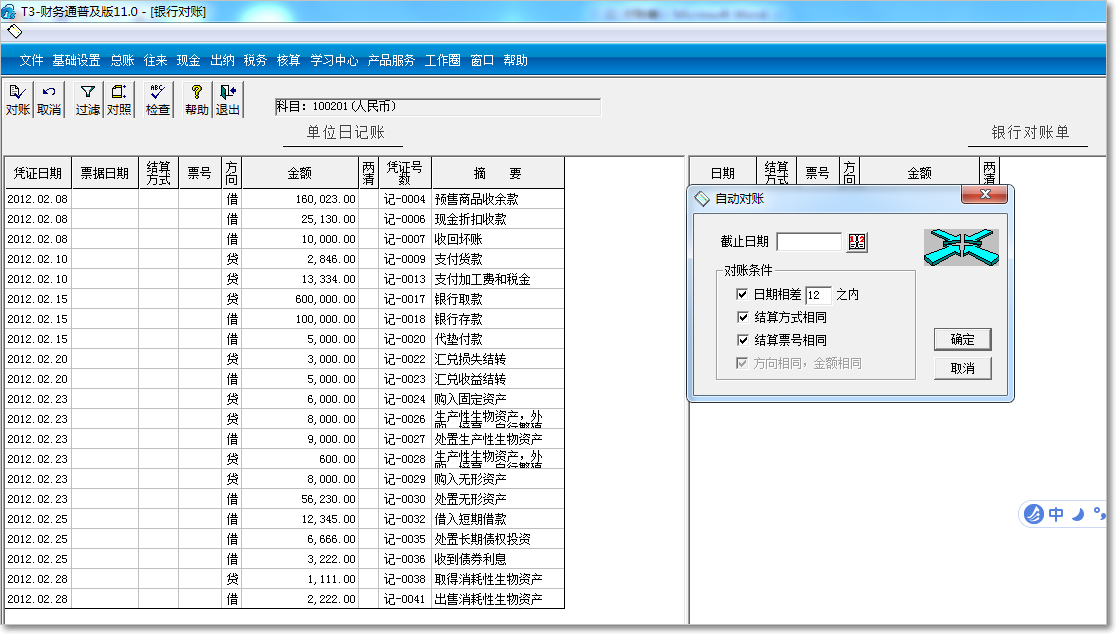
Task: Click the 退出 exit toolbar icon
Action: [x=229, y=99]
